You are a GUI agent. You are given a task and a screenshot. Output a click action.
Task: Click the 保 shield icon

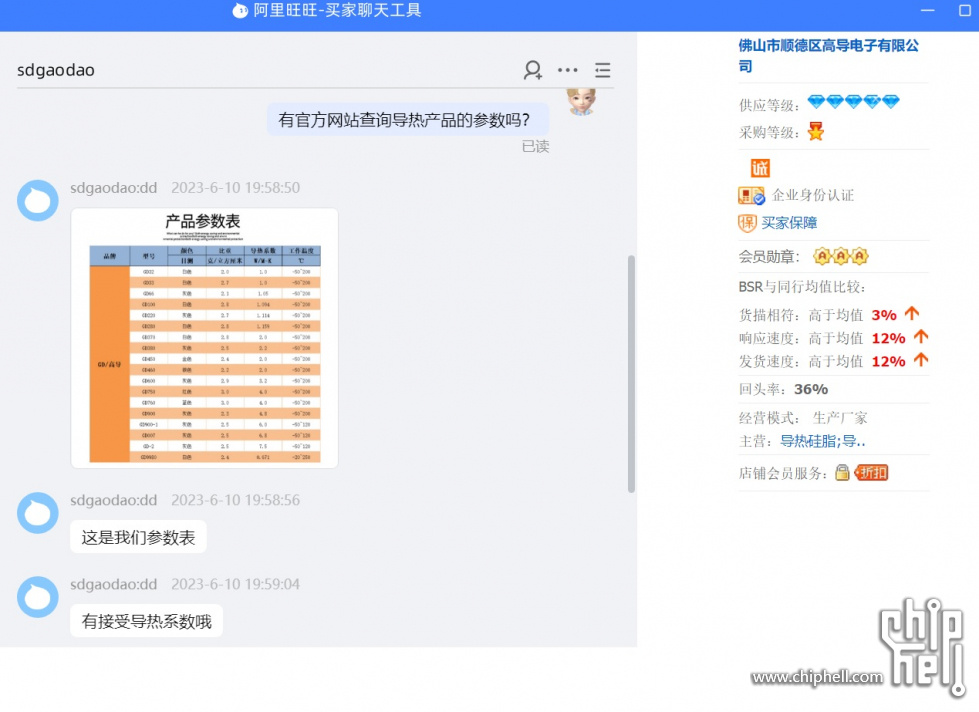pos(747,223)
